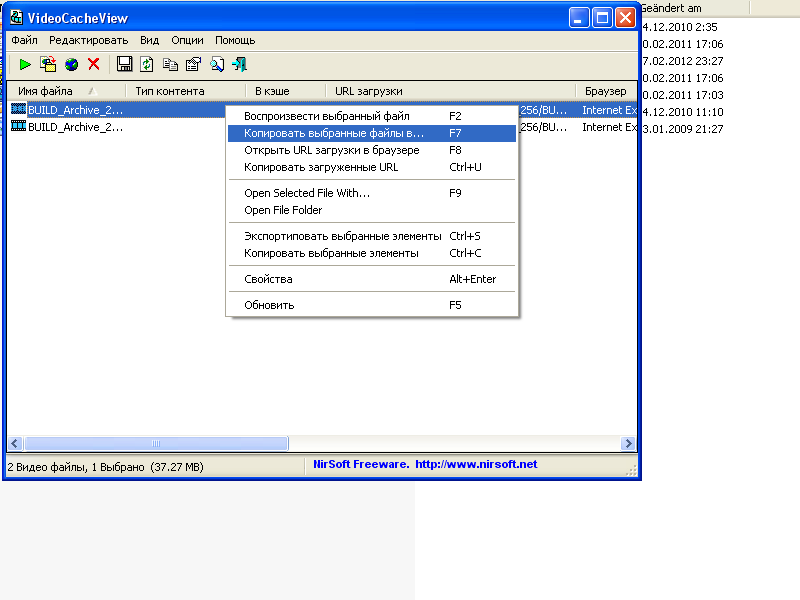Click 256/BU… URL cell in the unselected row
The height and width of the screenshot is (600, 800).
pyautogui.click(x=543, y=127)
